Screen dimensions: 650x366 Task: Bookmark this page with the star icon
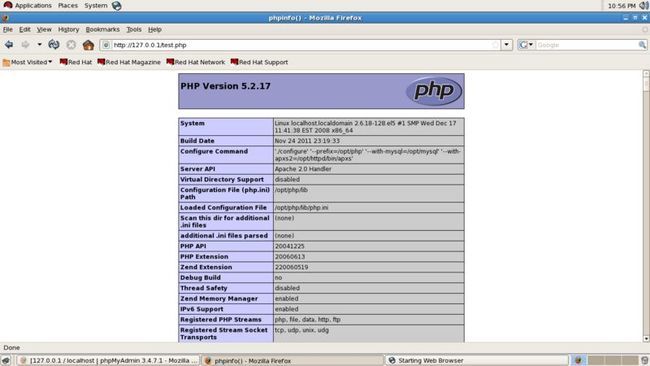[495, 45]
